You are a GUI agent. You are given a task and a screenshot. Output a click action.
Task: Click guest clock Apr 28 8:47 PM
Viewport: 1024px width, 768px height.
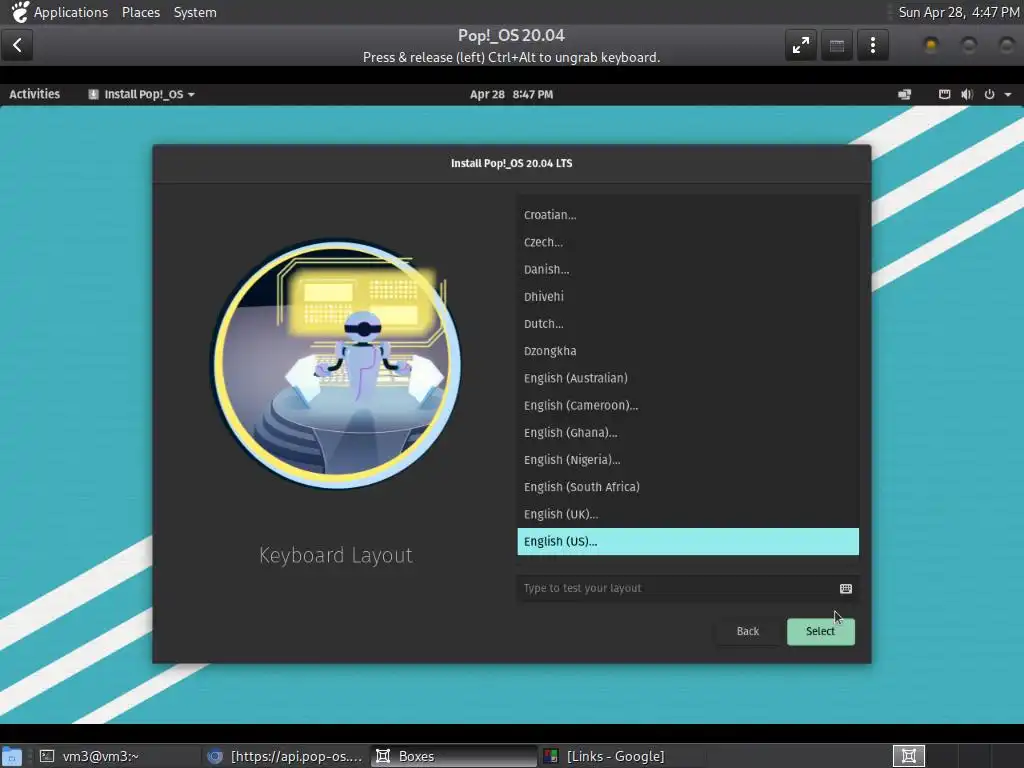(x=511, y=94)
